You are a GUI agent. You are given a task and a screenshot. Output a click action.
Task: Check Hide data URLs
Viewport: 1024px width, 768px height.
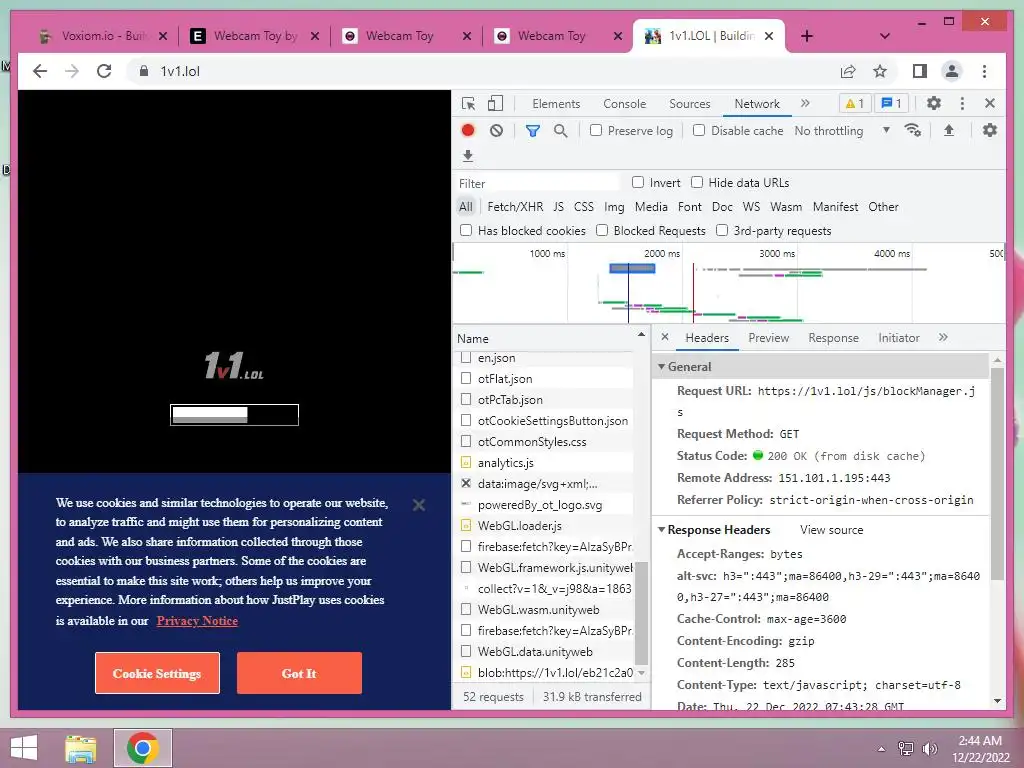click(697, 182)
